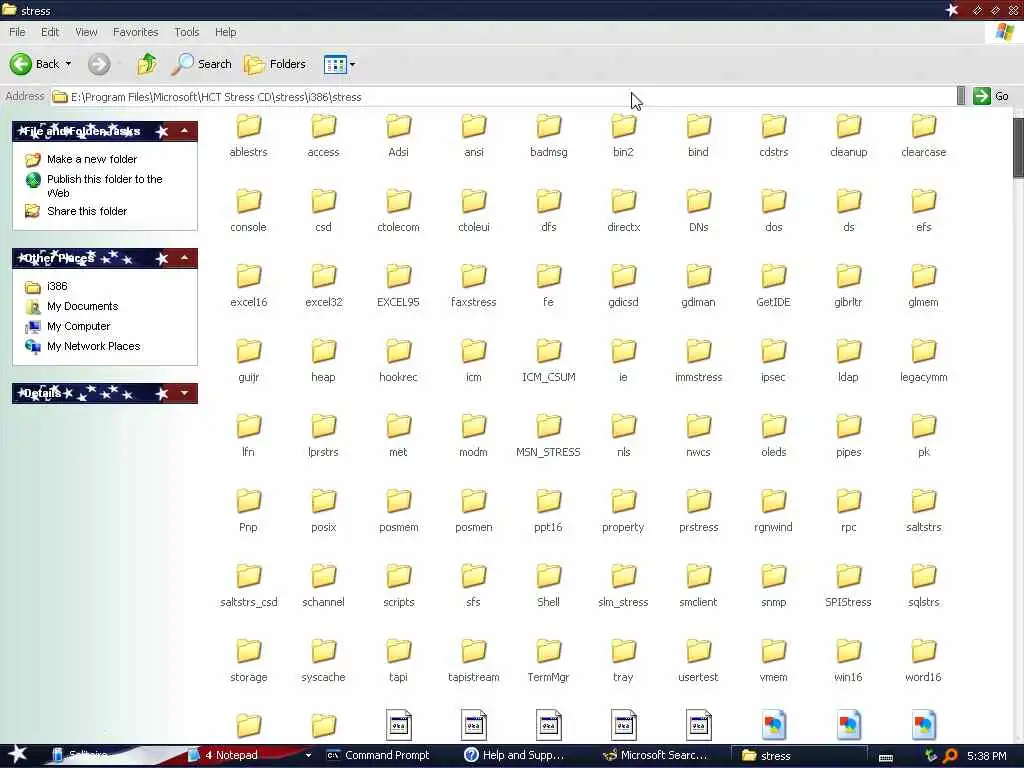The width and height of the screenshot is (1024, 768).
Task: Select the ablestrs folder
Action: pyautogui.click(x=248, y=136)
